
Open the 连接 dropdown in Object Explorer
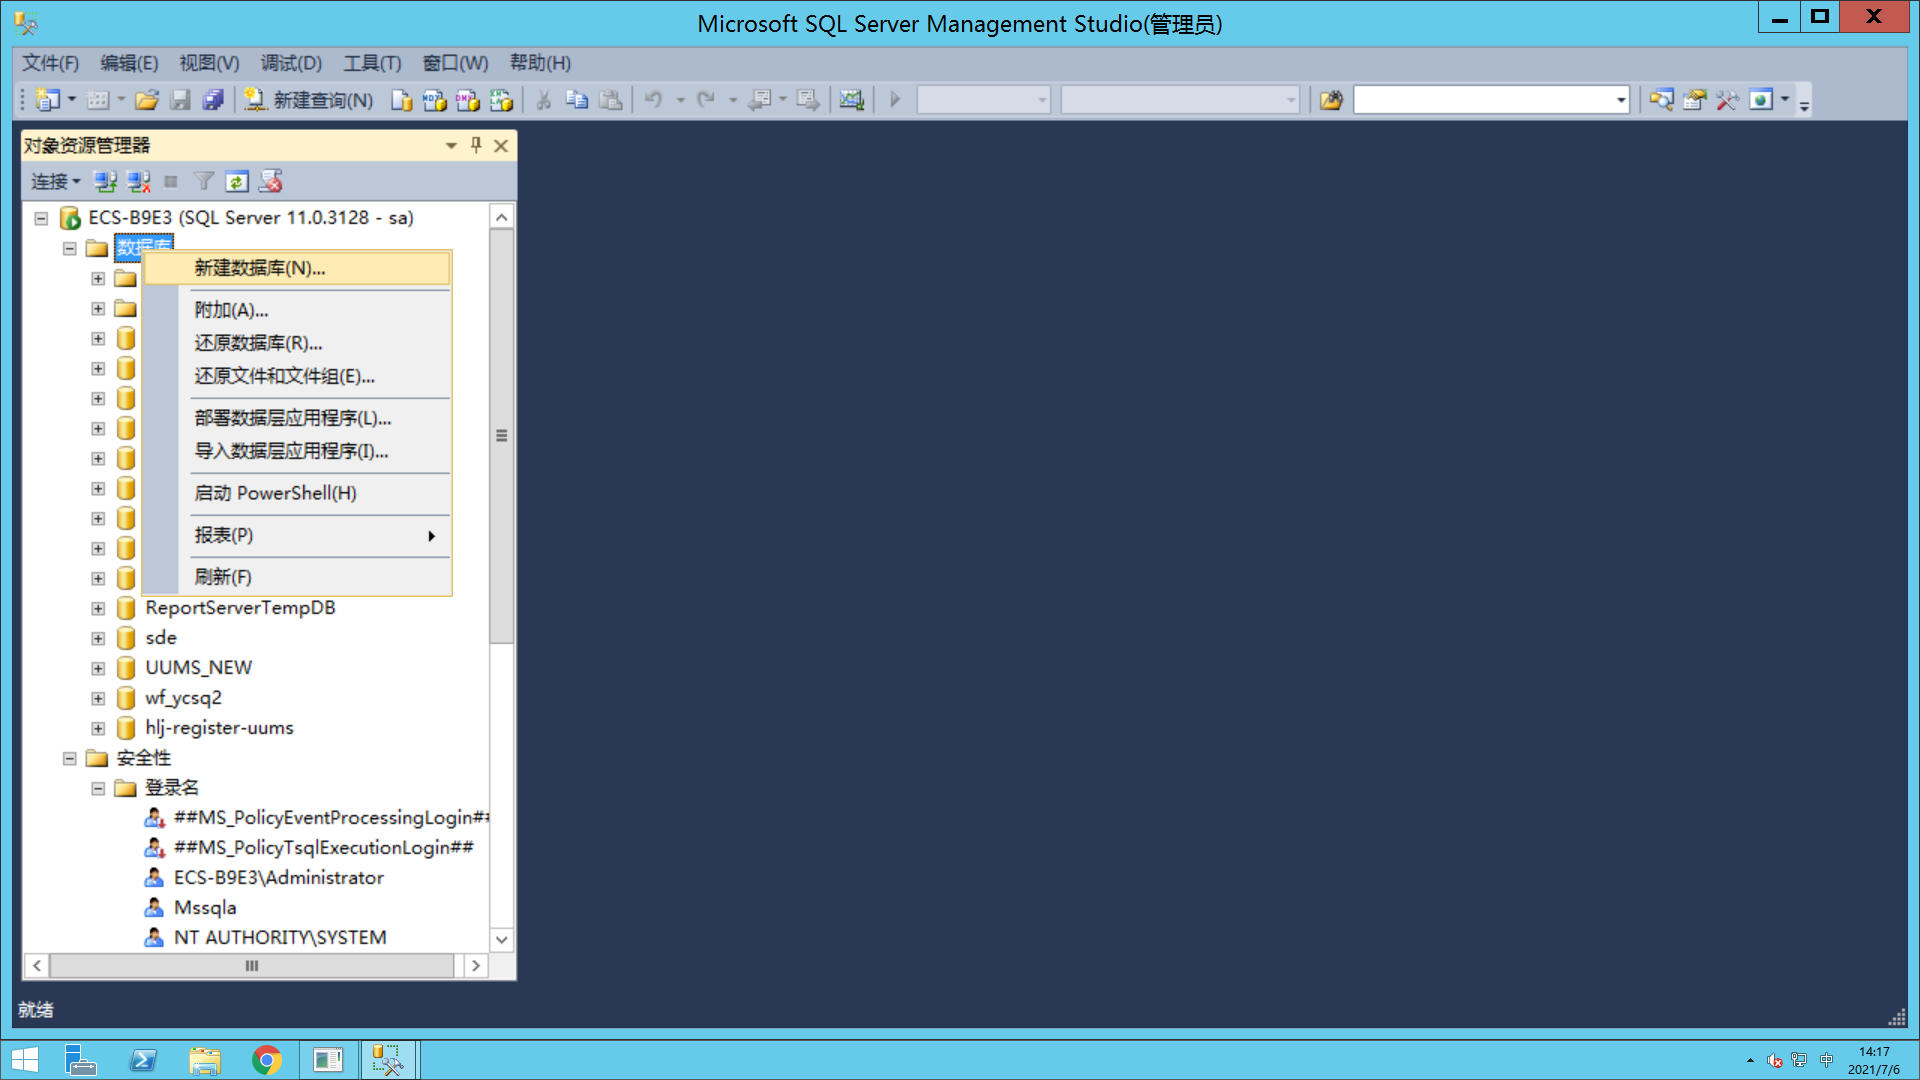(55, 181)
